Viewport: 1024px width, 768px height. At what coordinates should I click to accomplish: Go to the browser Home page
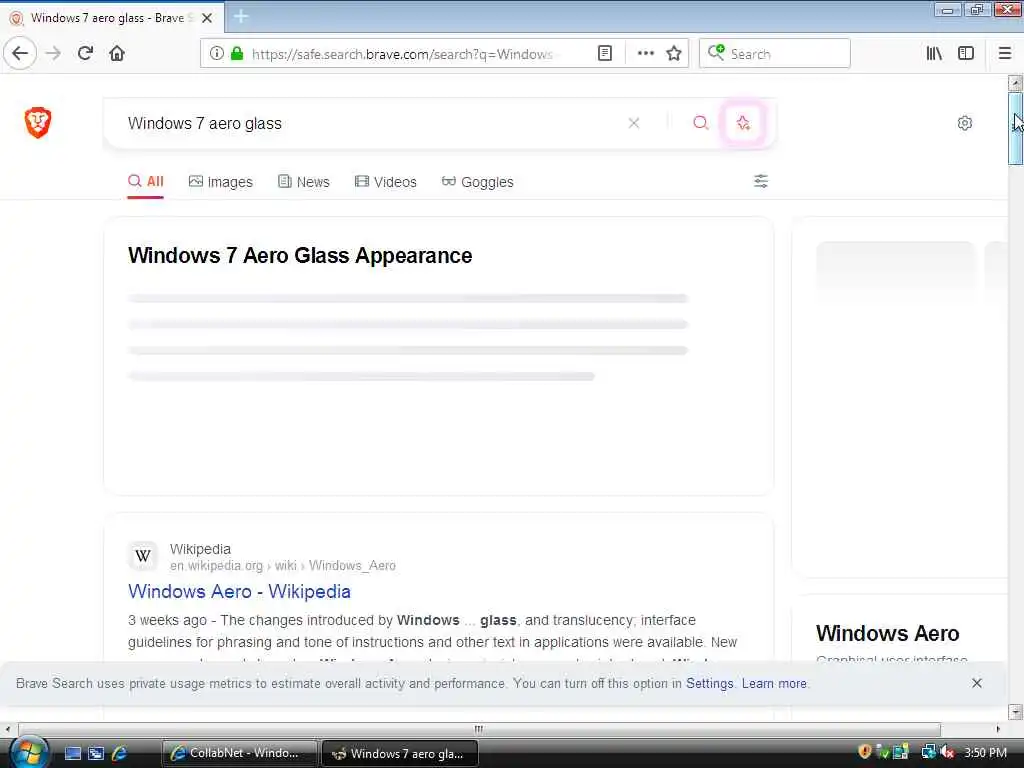(117, 53)
